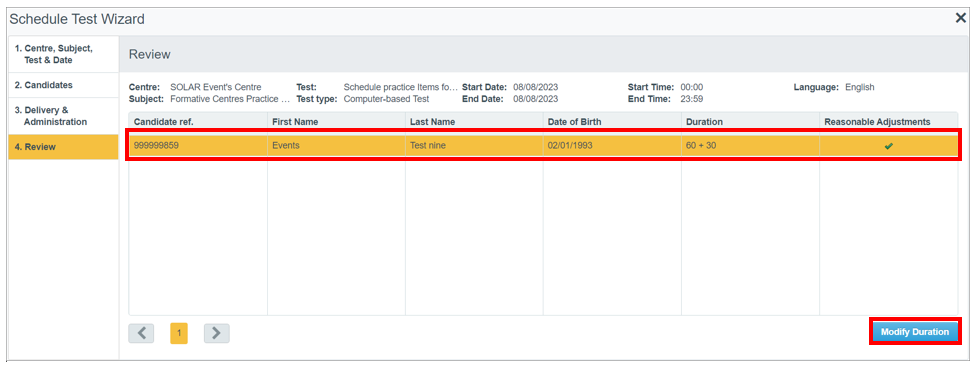Click the duration cell 60 + 30
The width and height of the screenshot is (976, 367).
[x=751, y=146]
